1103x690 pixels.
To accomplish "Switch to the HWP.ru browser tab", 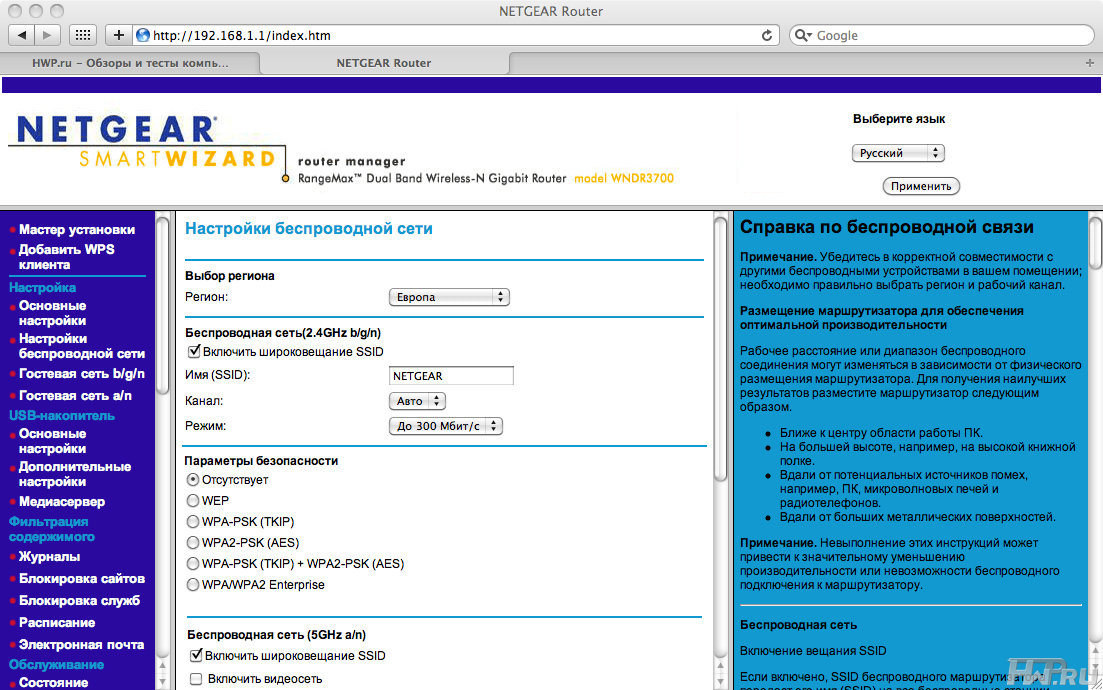I will [130, 63].
